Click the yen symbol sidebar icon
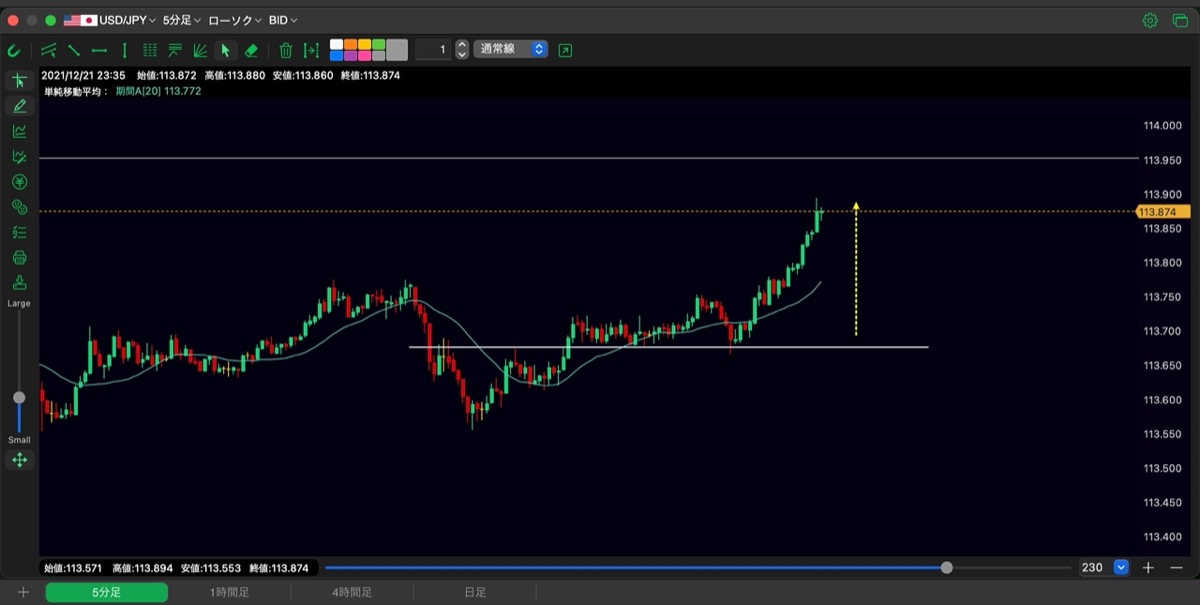The height and width of the screenshot is (605, 1200). point(19,182)
